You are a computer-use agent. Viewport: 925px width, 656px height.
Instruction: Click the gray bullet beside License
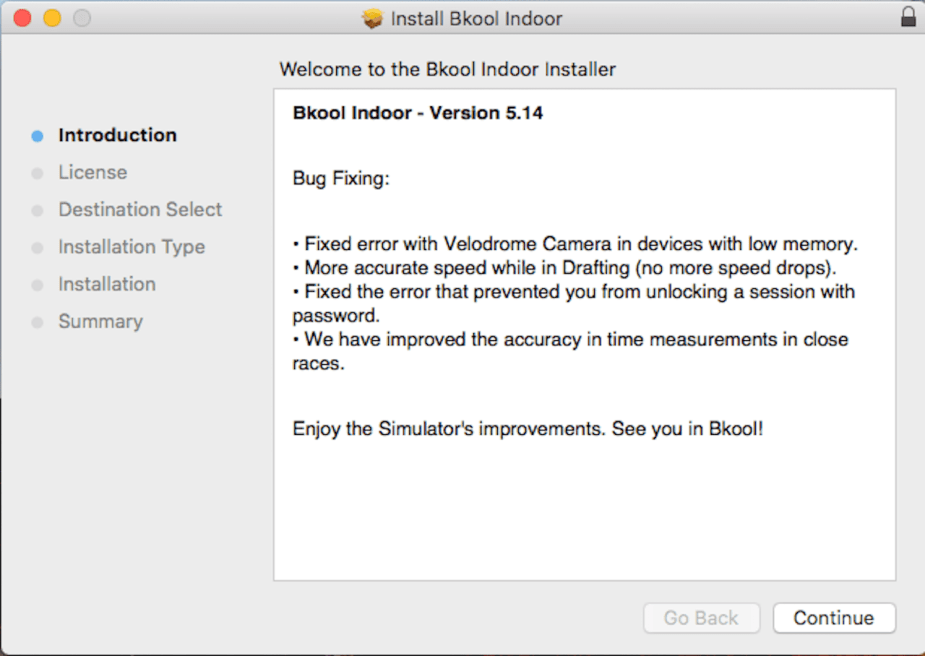pos(38,173)
